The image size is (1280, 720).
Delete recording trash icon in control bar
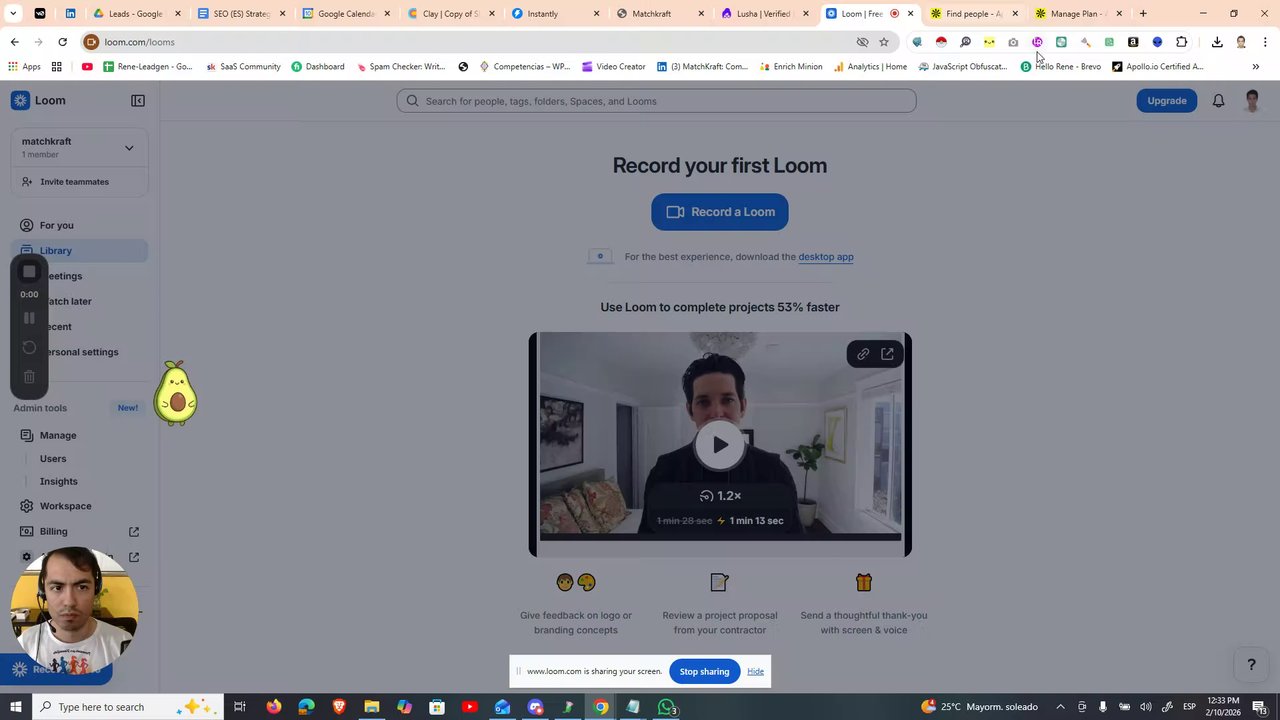pos(29,377)
